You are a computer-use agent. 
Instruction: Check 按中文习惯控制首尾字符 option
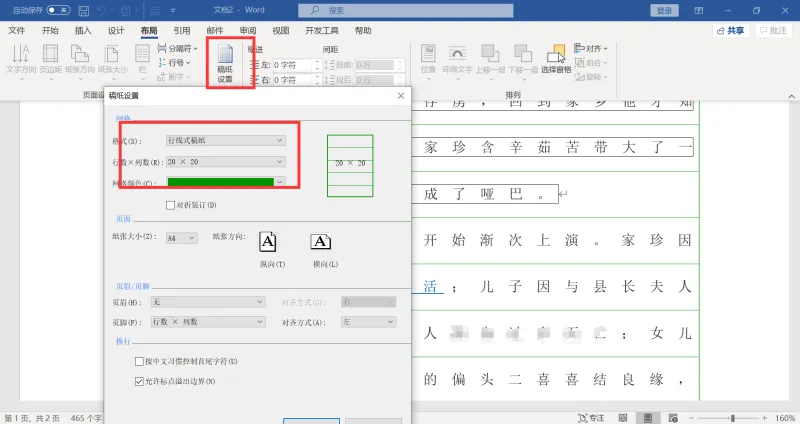139,361
